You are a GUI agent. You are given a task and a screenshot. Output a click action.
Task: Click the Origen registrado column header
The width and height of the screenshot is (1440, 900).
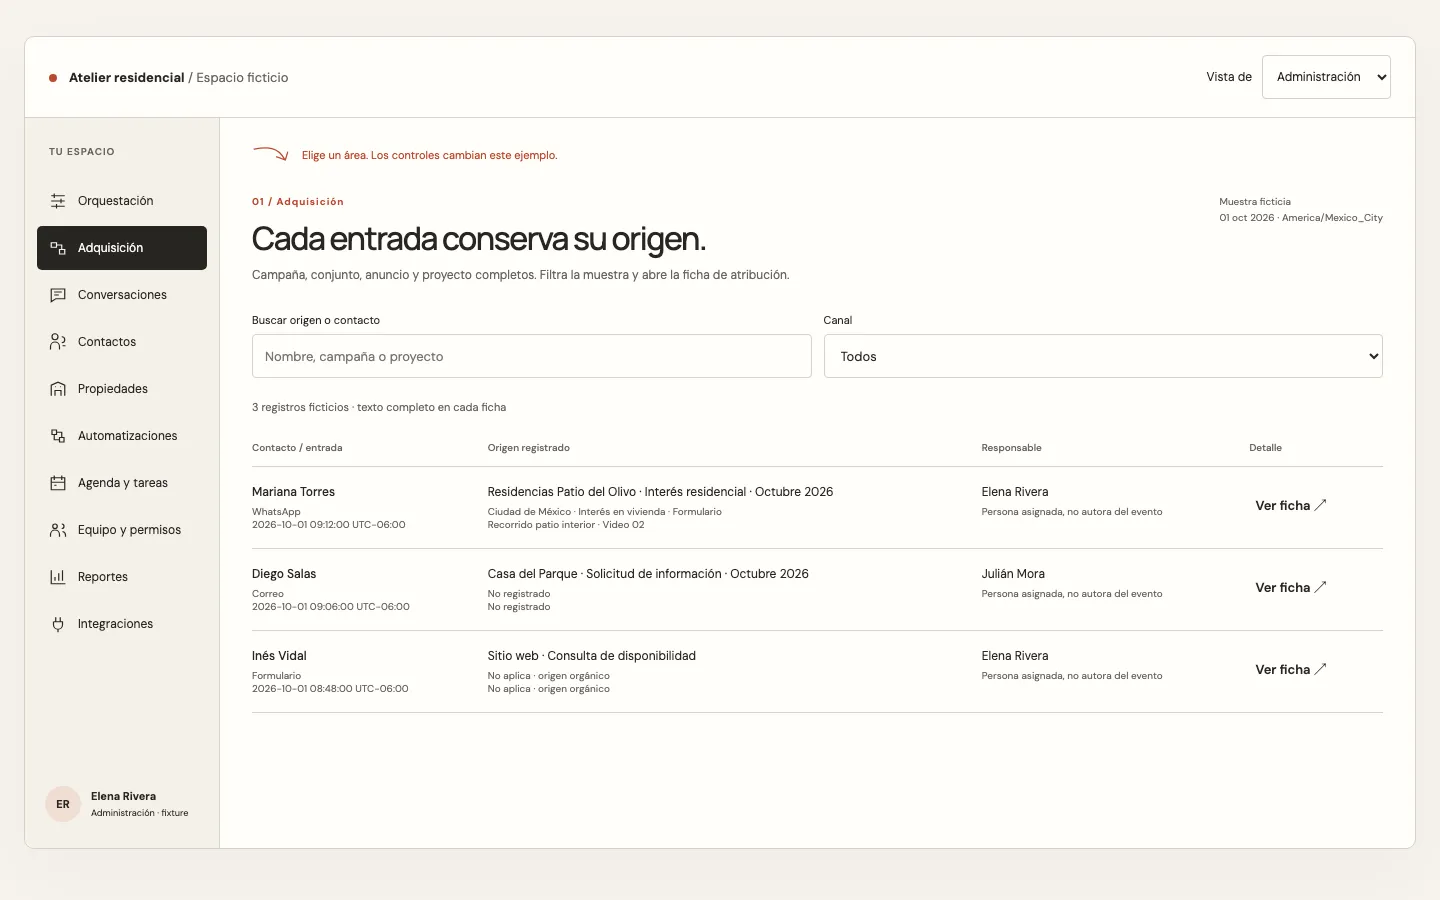528,448
